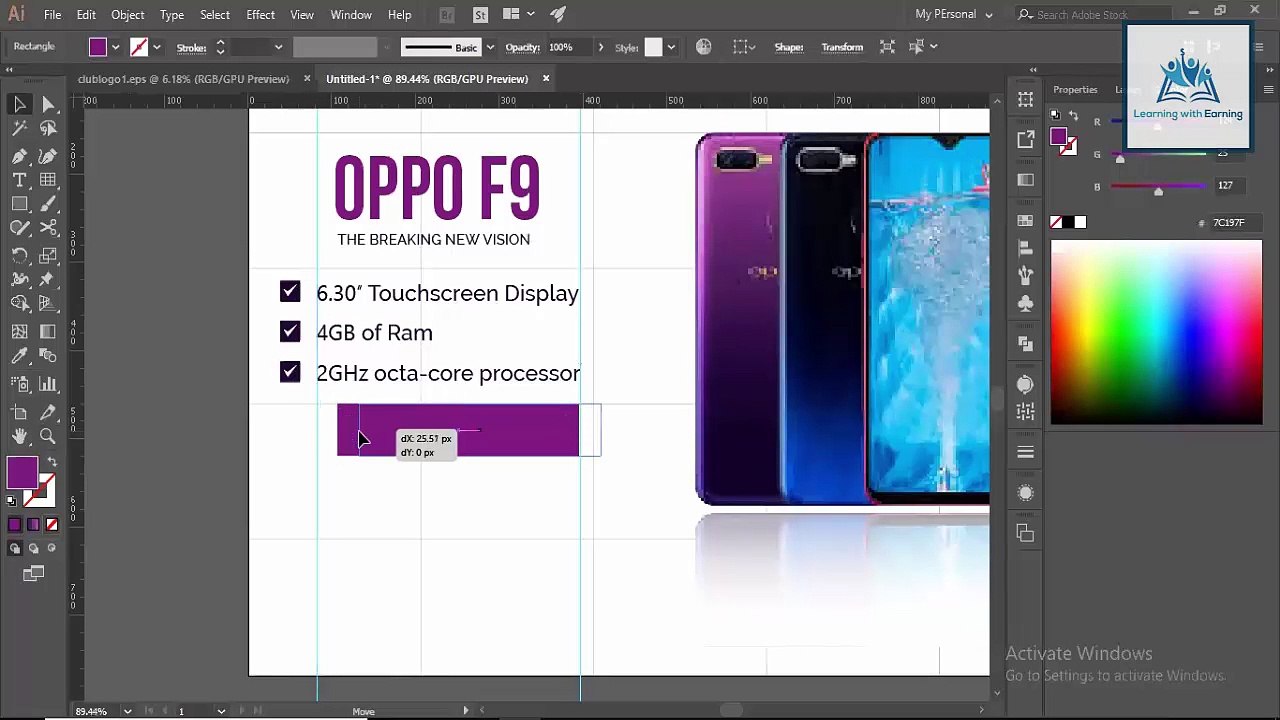Image resolution: width=1280 pixels, height=720 pixels.
Task: Expand the zoom level dropdown in status bar
Action: [127, 711]
